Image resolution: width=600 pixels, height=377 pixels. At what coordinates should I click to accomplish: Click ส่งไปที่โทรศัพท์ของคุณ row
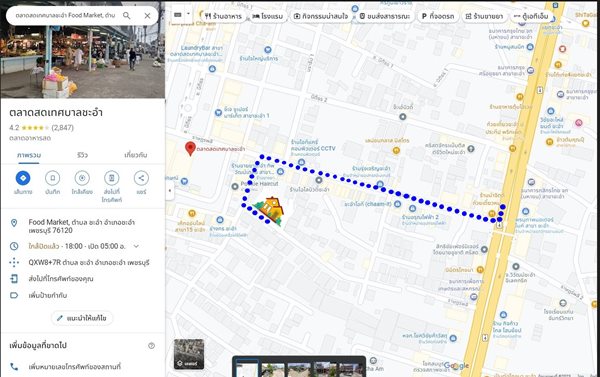pyautogui.click(x=83, y=279)
